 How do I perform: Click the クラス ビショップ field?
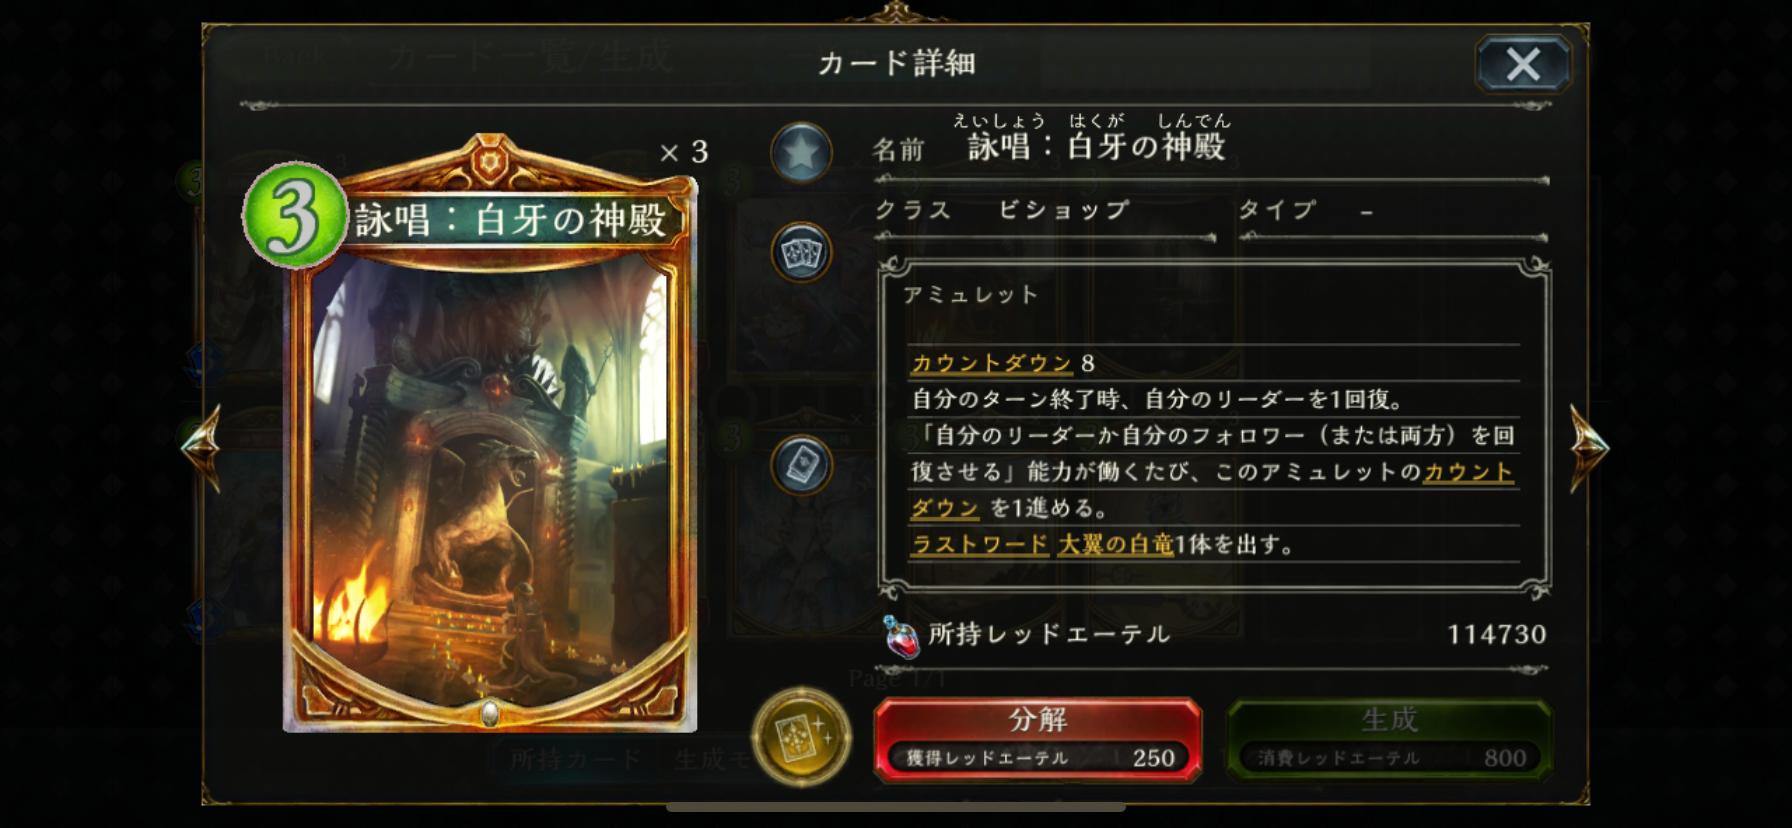[1045, 211]
